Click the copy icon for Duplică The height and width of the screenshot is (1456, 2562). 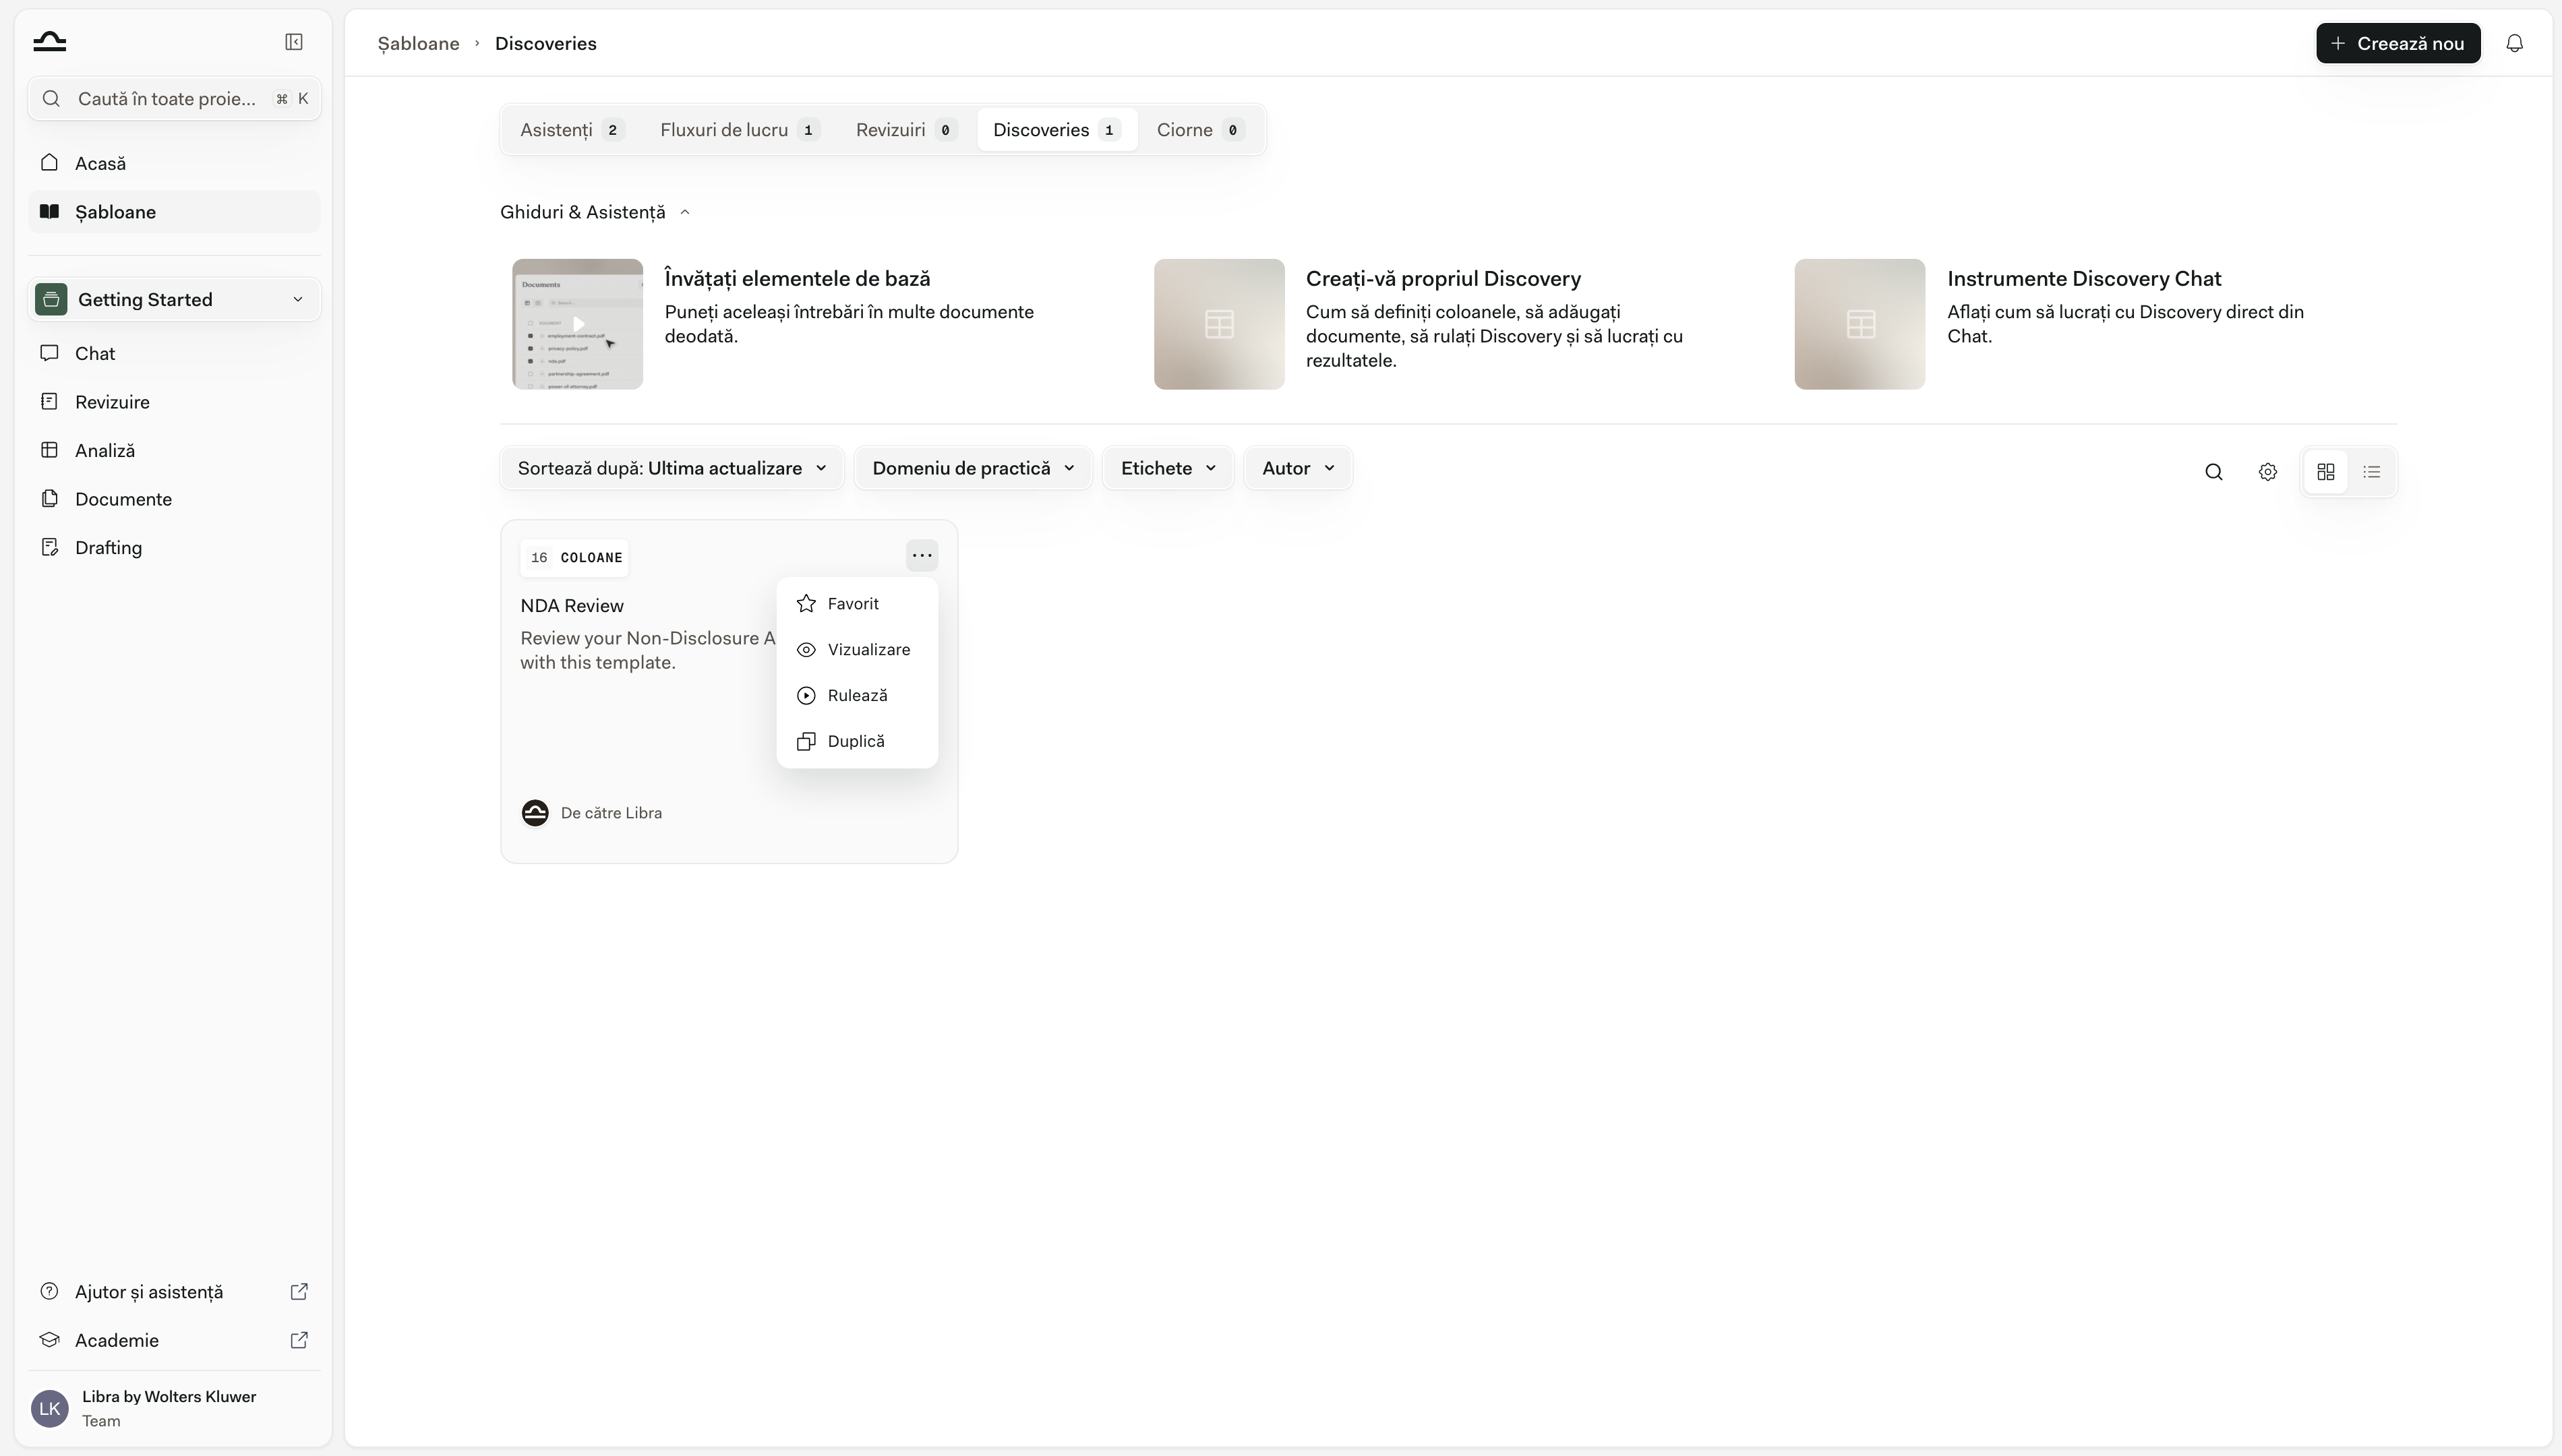pos(806,741)
